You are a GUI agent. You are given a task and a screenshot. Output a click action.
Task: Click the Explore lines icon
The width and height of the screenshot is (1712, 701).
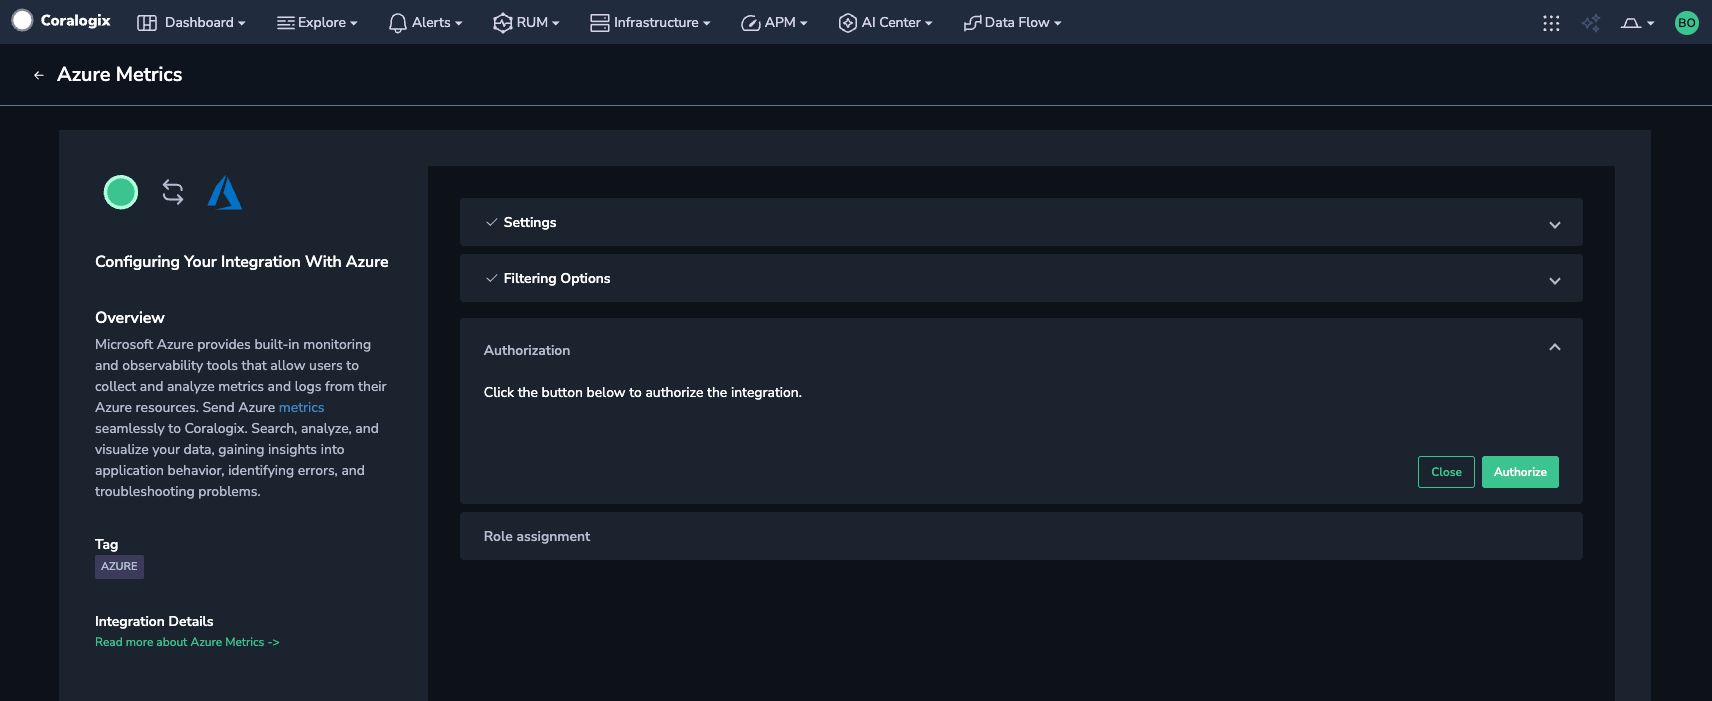click(x=286, y=23)
